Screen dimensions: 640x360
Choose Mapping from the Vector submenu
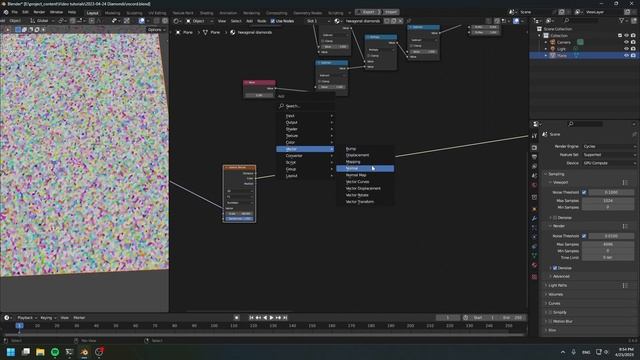tap(365, 162)
